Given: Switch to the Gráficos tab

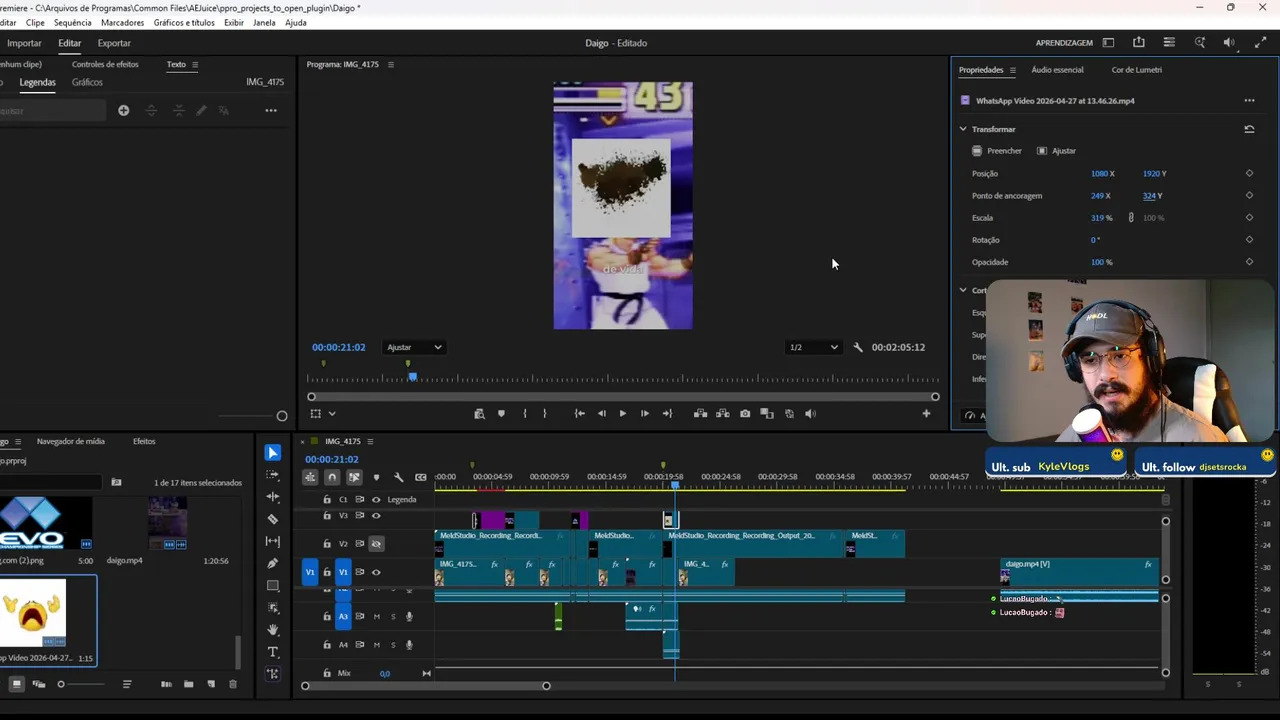Looking at the screenshot, I should coord(87,82).
